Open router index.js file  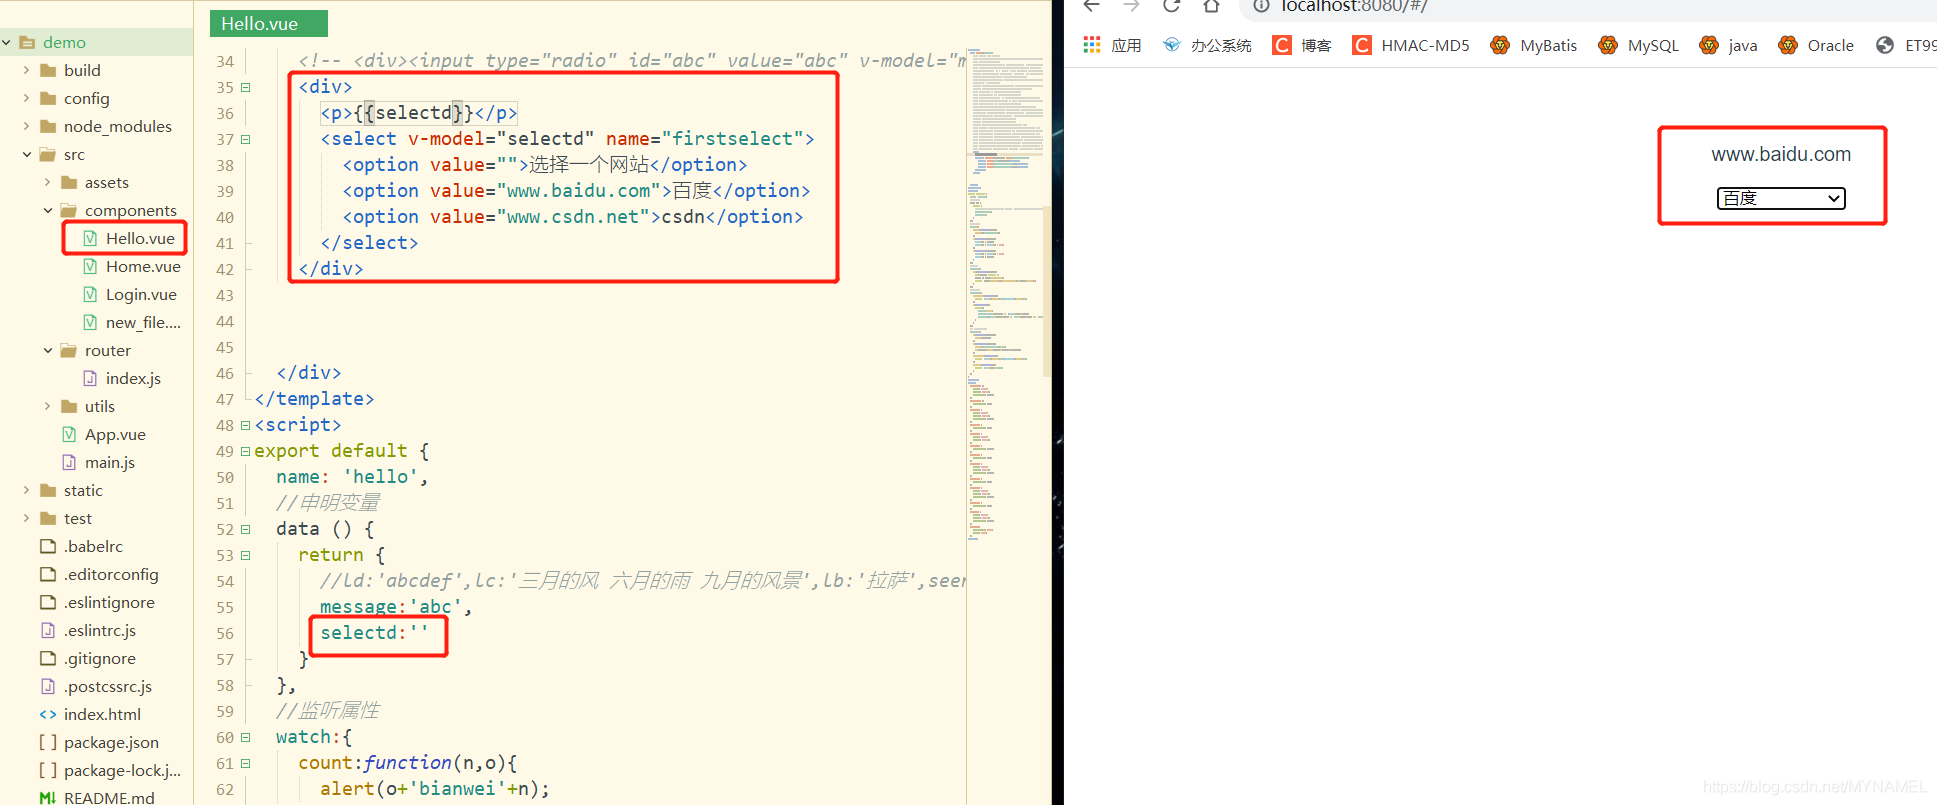pyautogui.click(x=133, y=378)
